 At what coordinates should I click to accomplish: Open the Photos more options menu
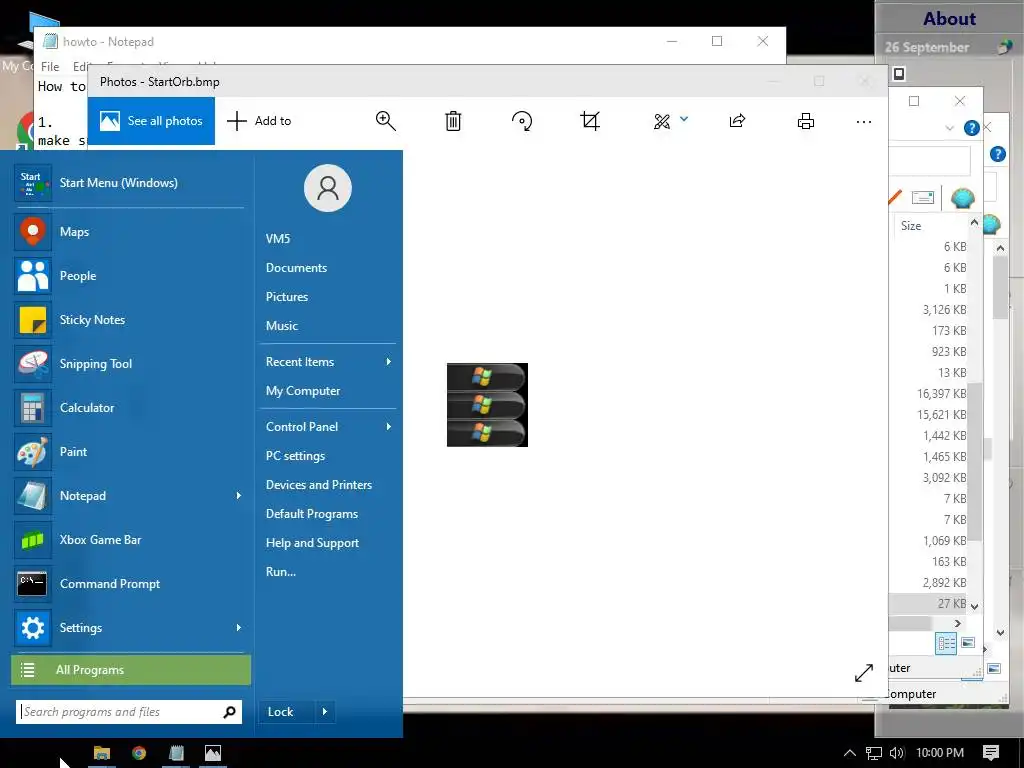(x=863, y=121)
